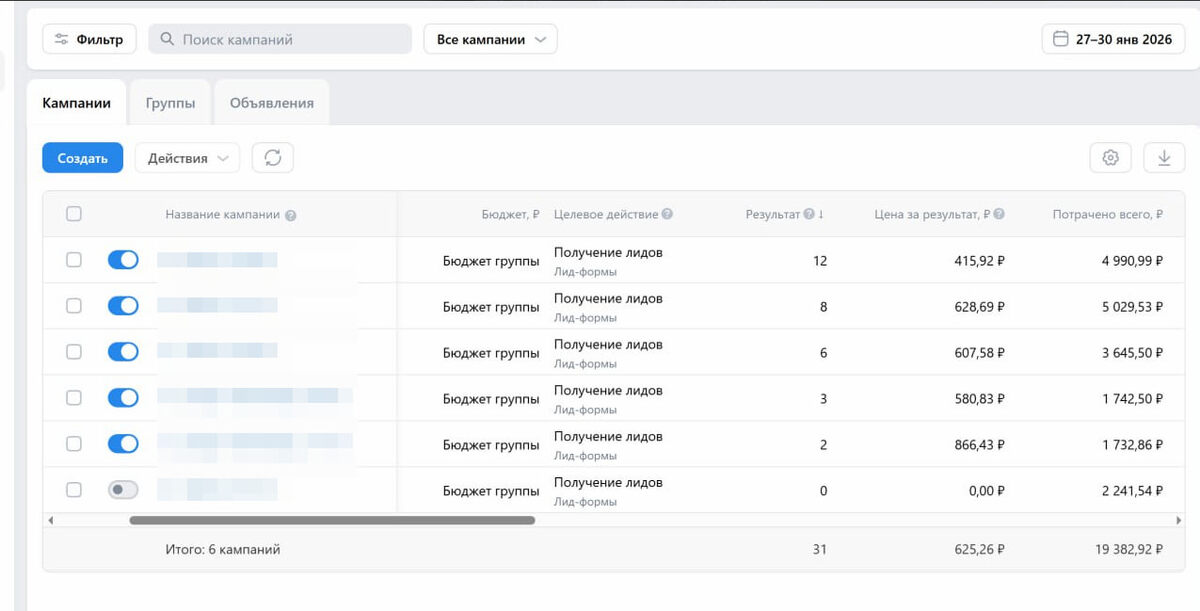This screenshot has height=611, width=1200.
Task: Click the refresh campaigns icon button
Action: (x=272, y=158)
